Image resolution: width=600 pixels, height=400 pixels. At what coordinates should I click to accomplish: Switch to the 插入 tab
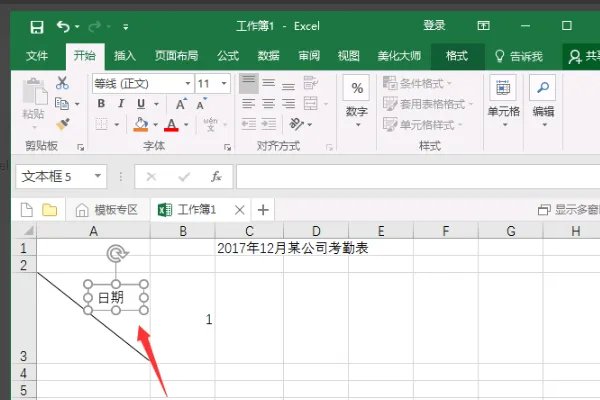(x=125, y=56)
